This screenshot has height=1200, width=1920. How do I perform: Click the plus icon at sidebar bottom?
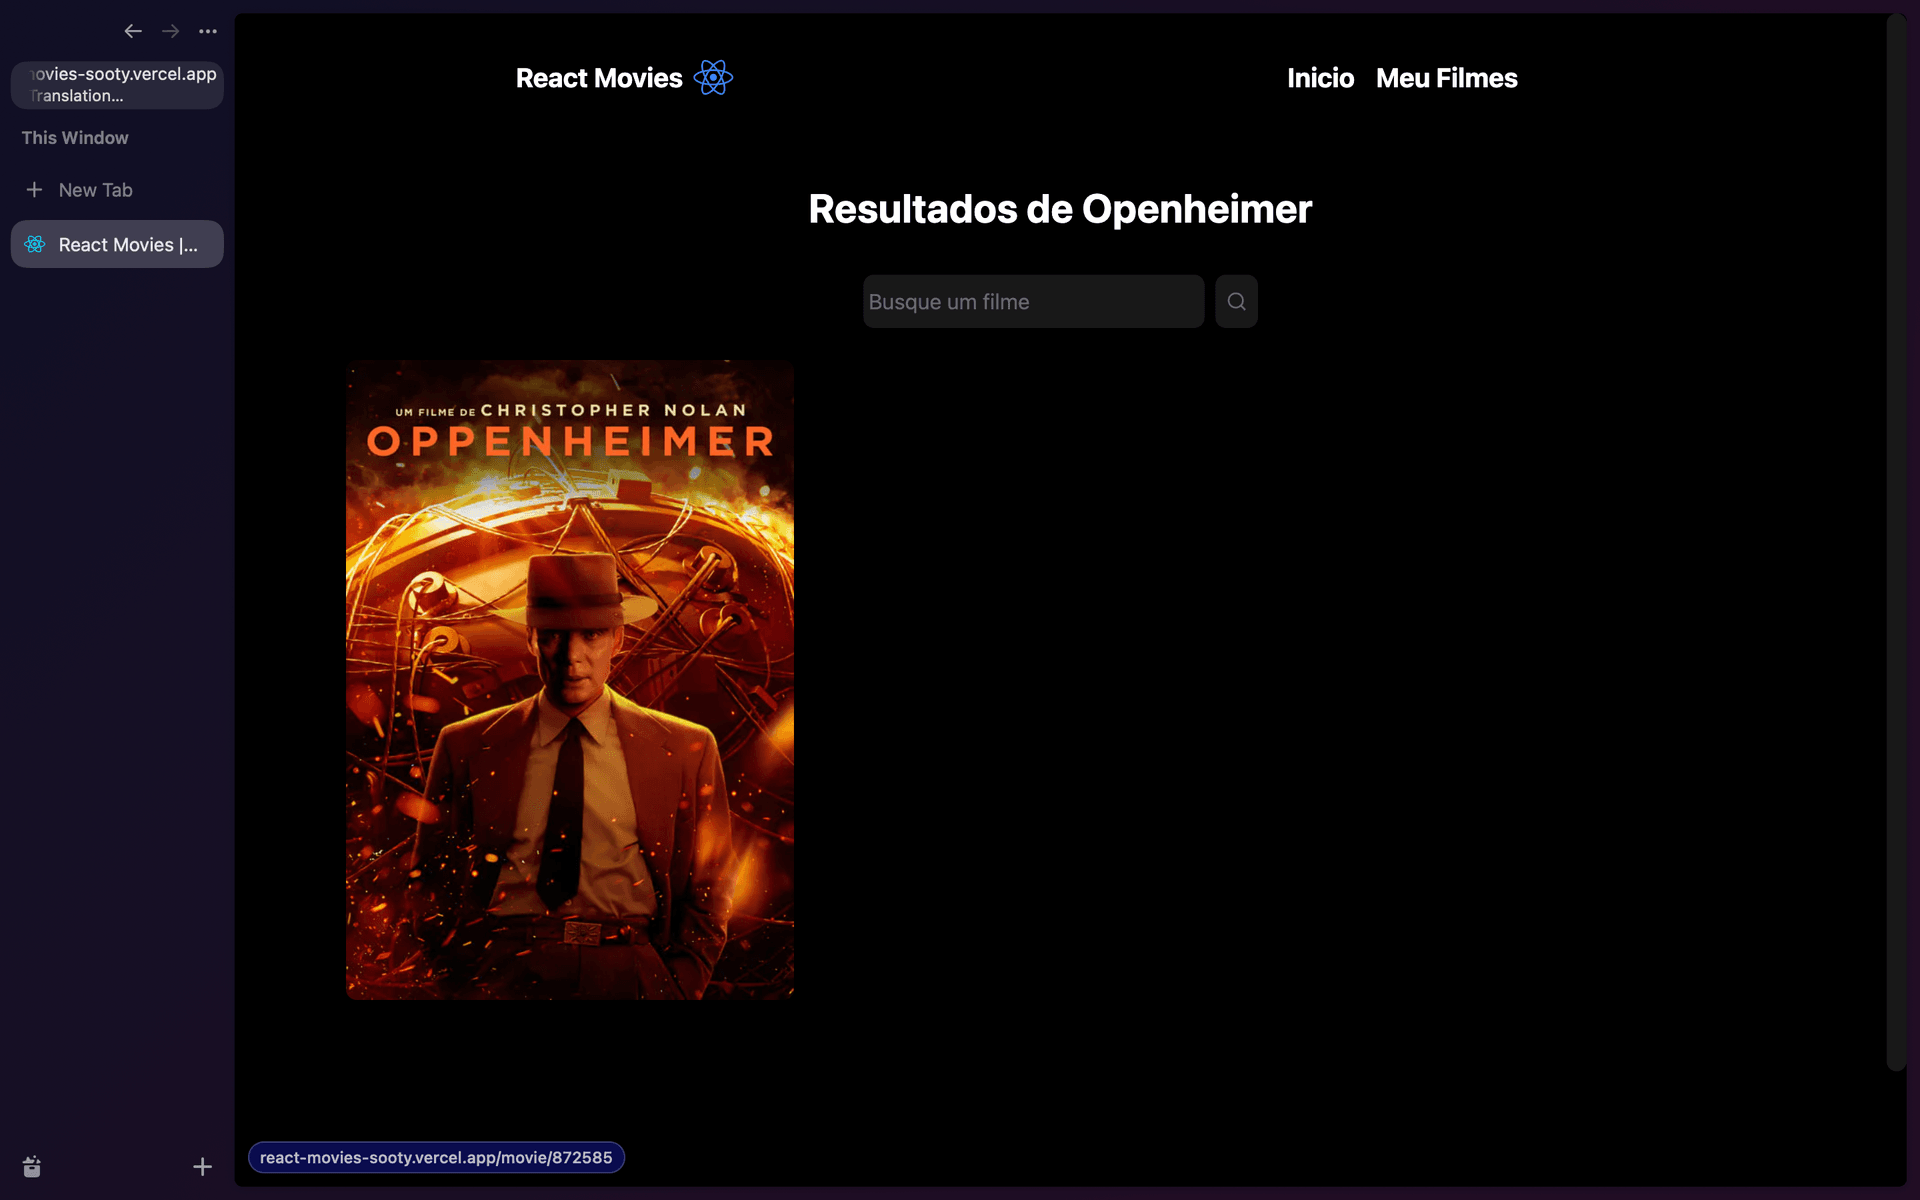(x=202, y=1167)
